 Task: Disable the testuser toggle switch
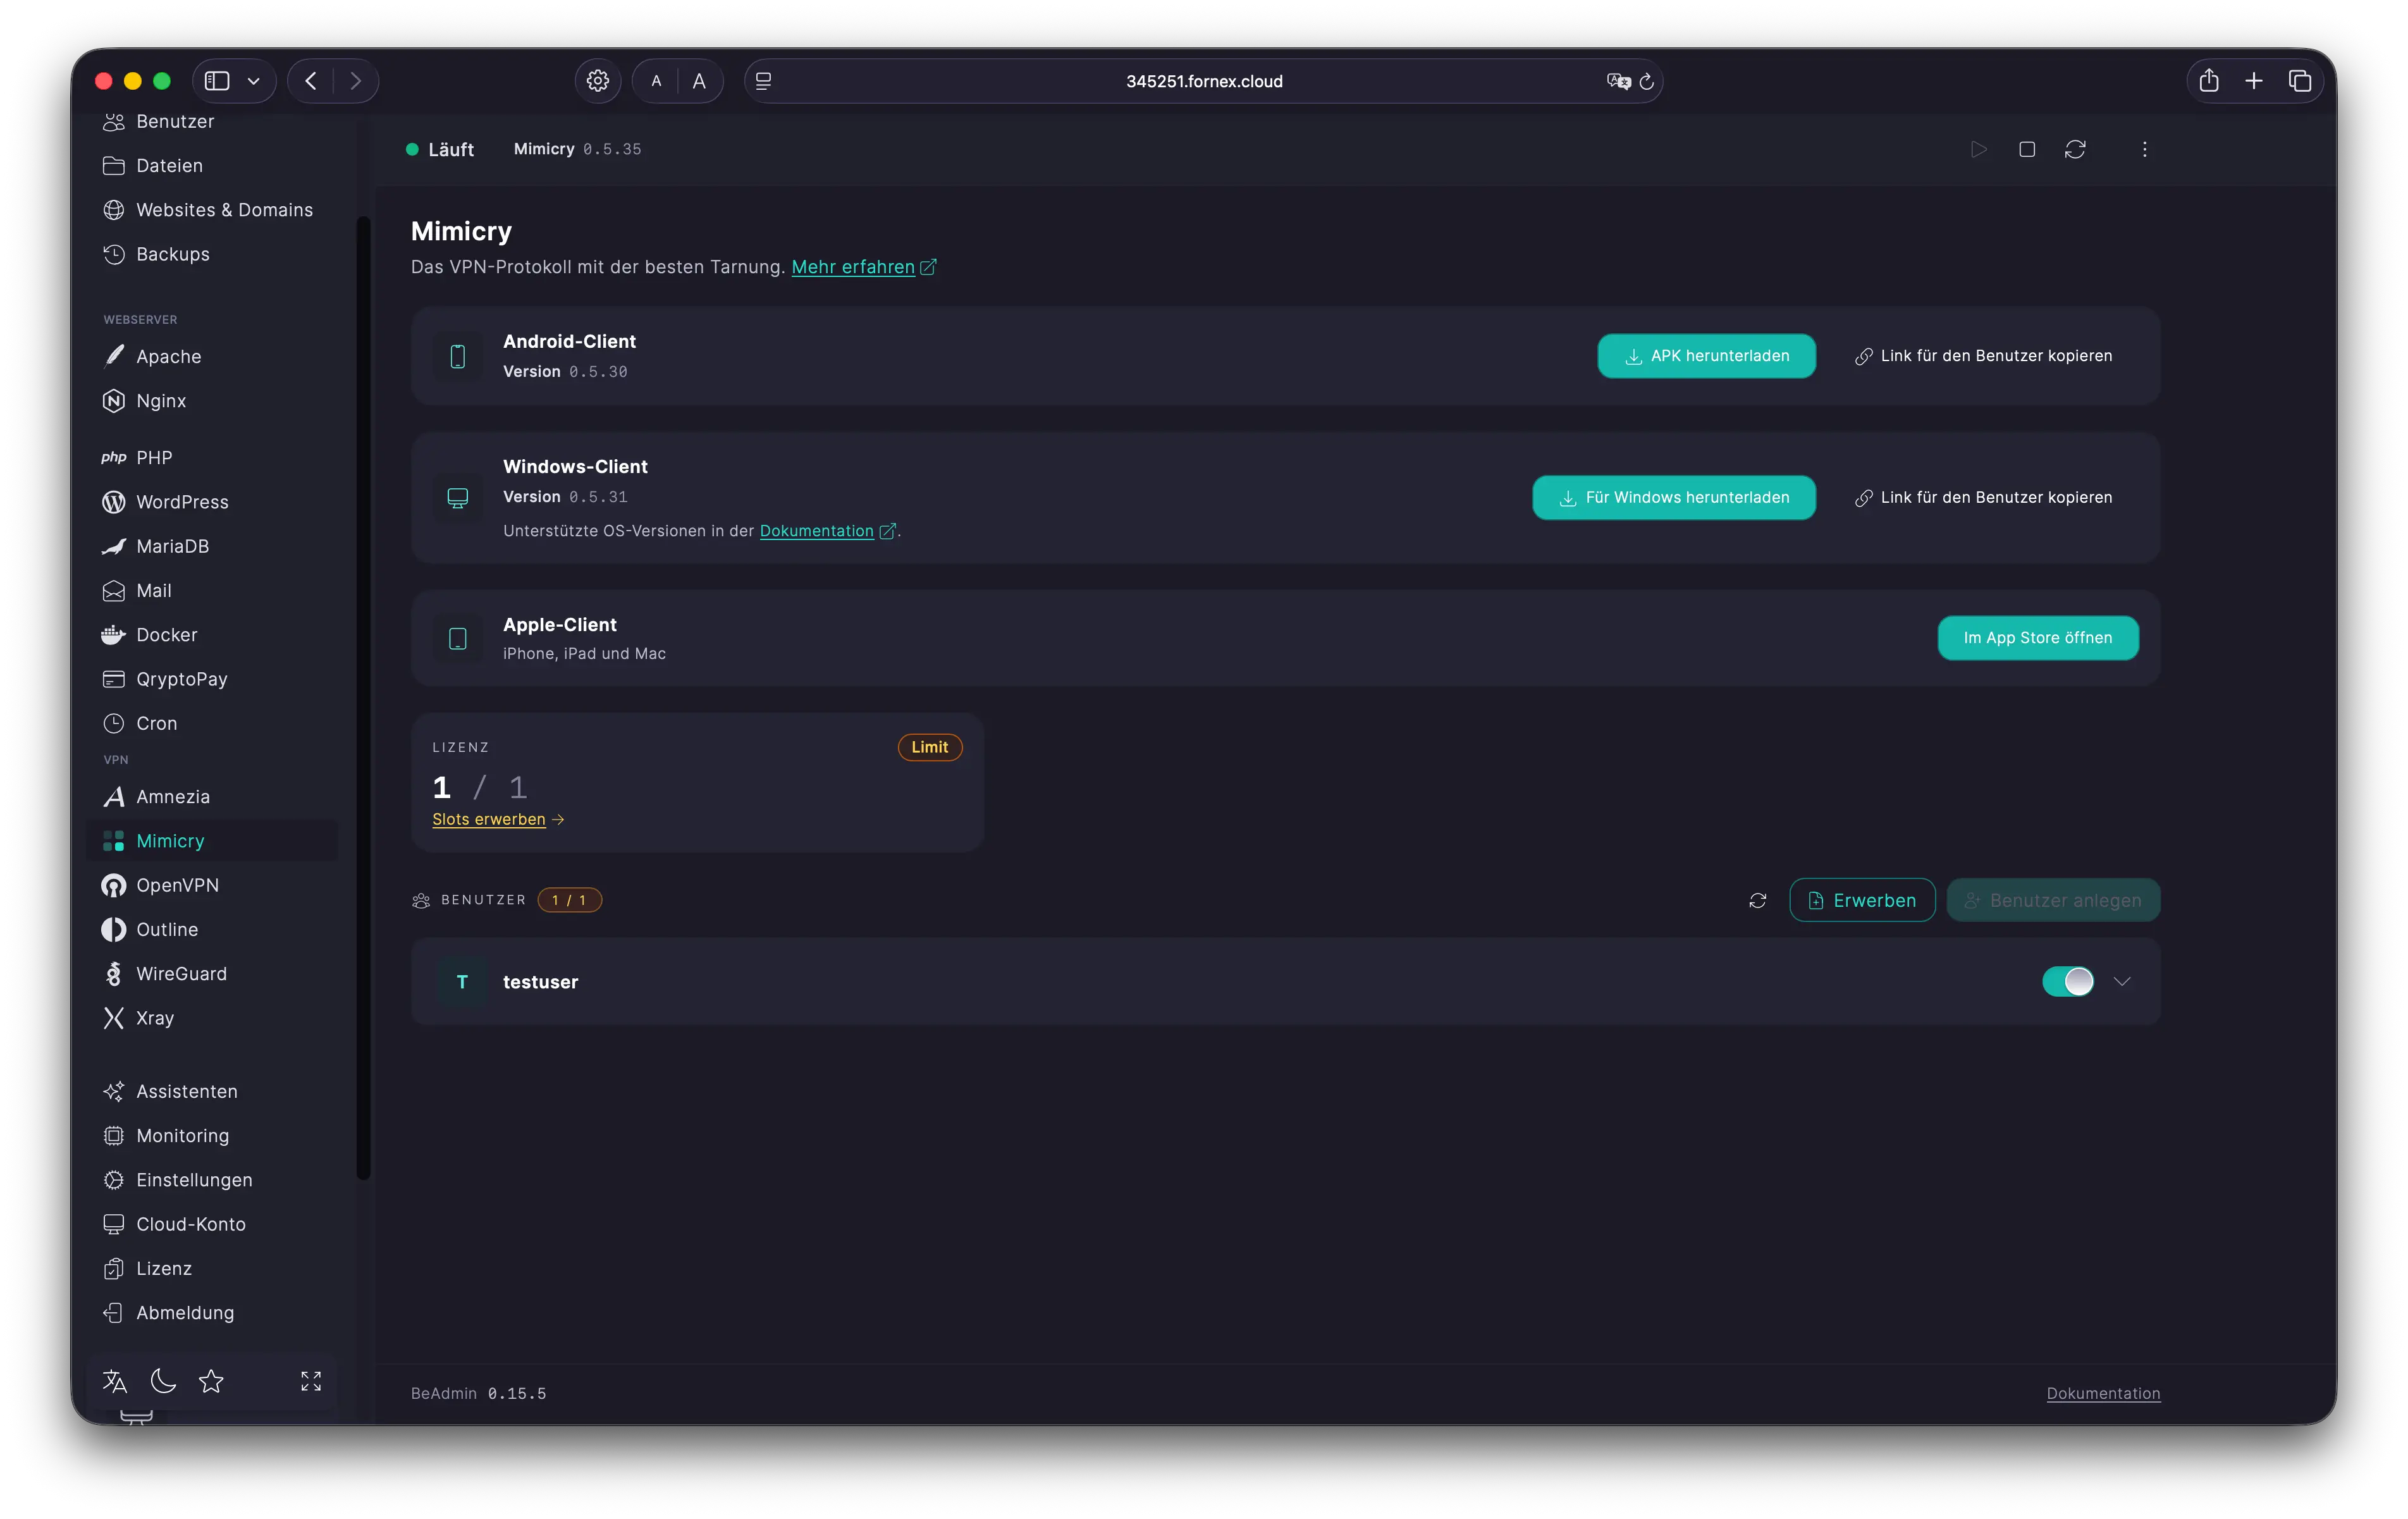(x=2067, y=981)
